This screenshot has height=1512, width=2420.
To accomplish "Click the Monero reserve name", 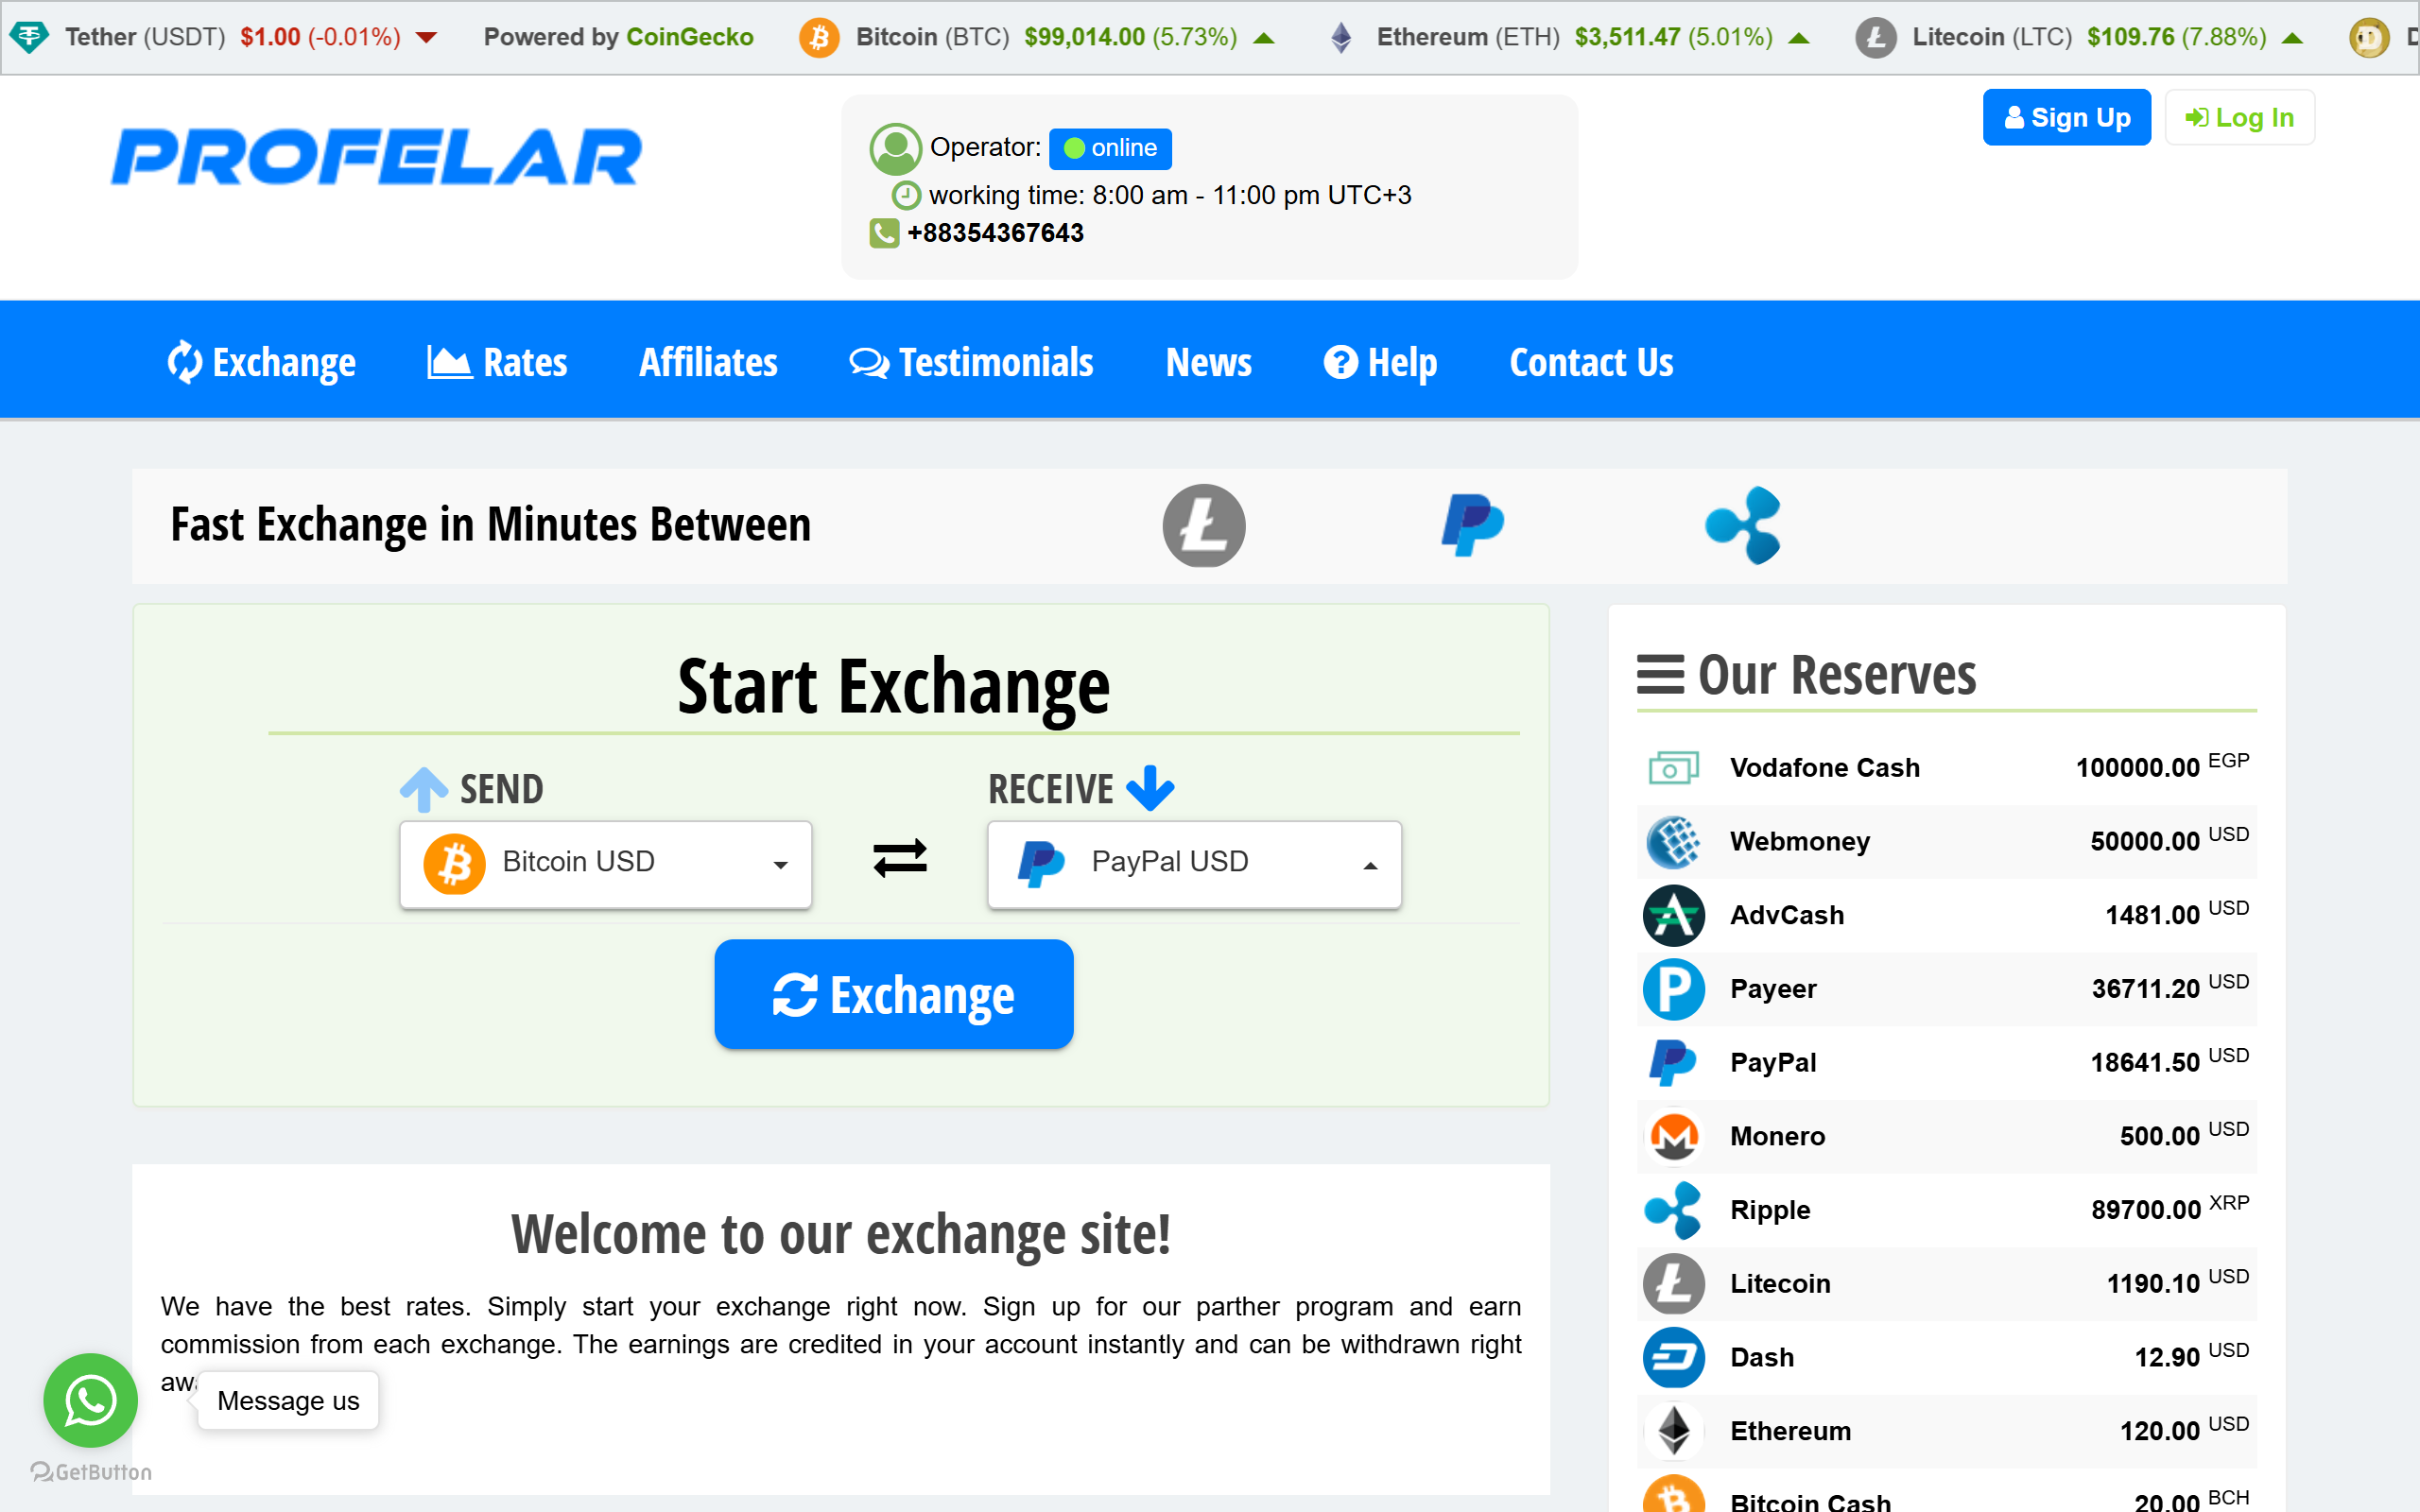I will pos(1777,1137).
